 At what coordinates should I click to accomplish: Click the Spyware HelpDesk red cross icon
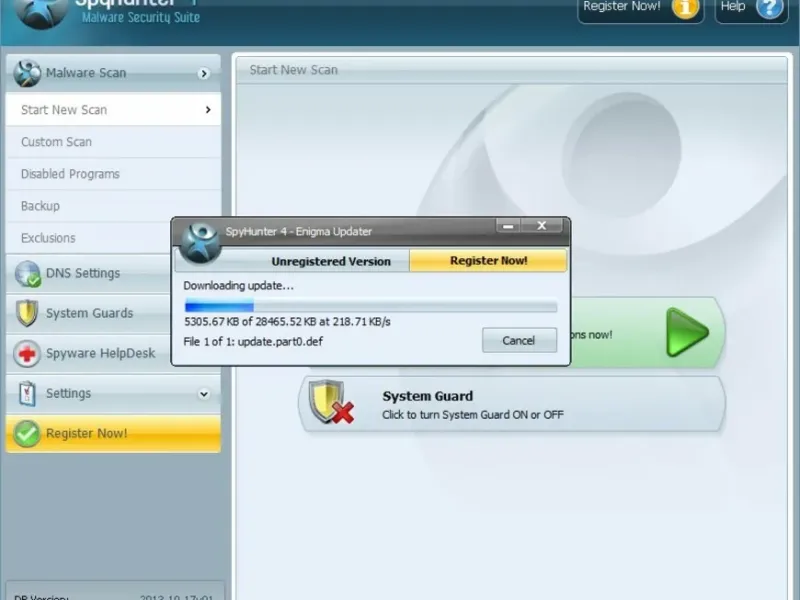27,353
